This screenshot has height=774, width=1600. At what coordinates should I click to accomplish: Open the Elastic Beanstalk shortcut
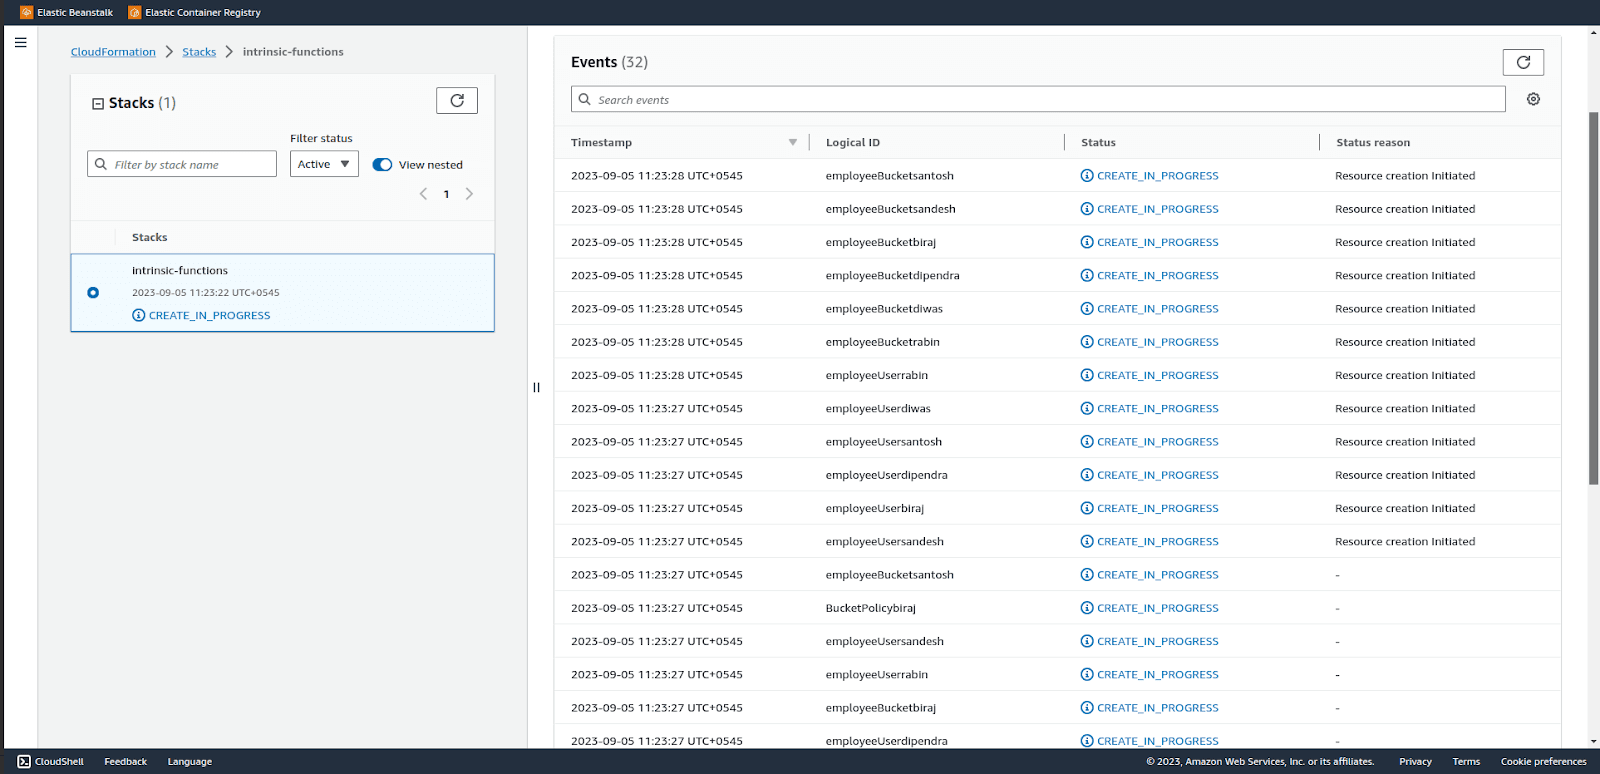coord(67,12)
